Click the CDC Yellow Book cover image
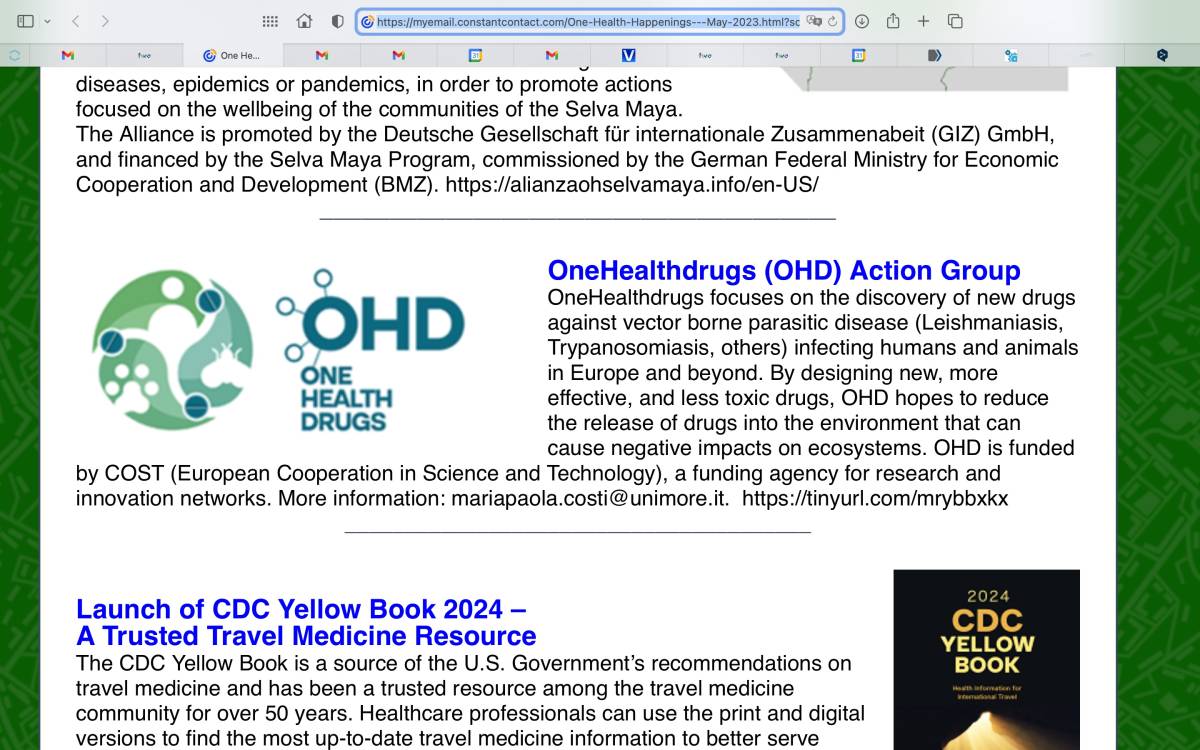Image resolution: width=1200 pixels, height=750 pixels. coord(986,660)
